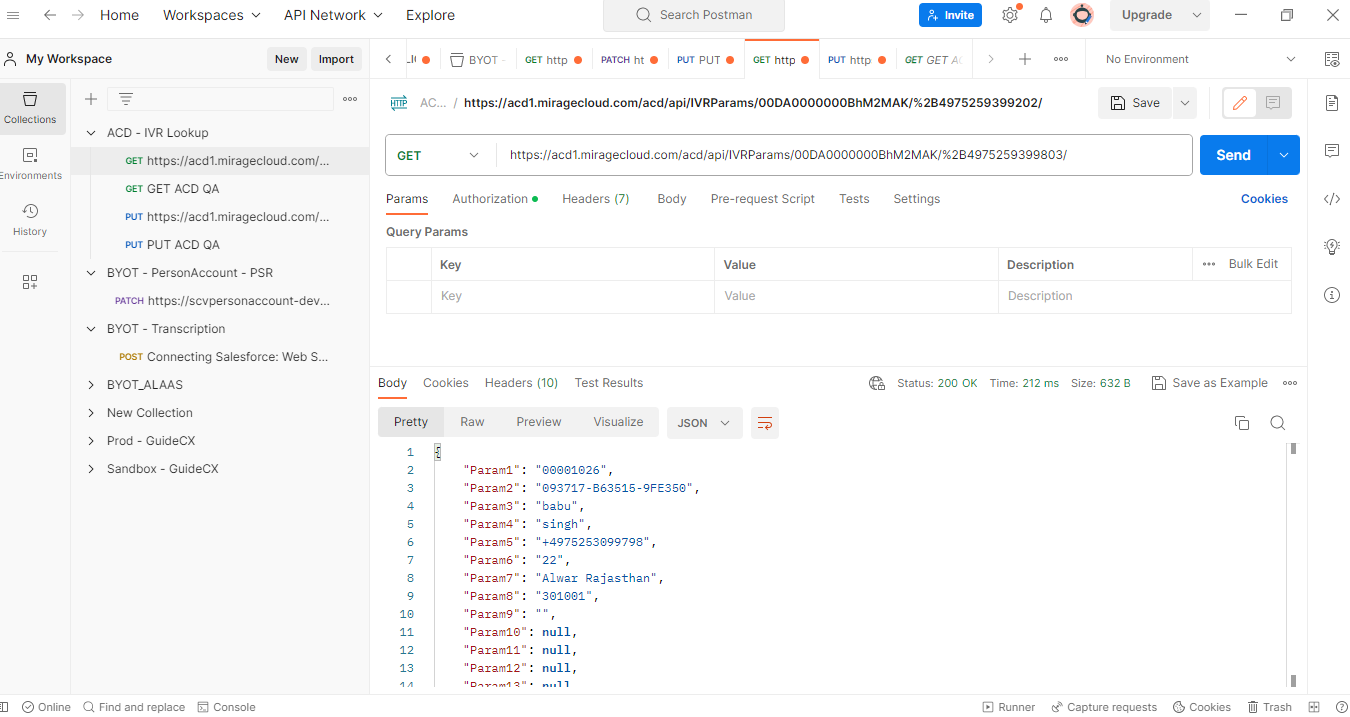The image size is (1350, 717).
Task: Open related info lightbulb icon
Action: pos(1332,247)
